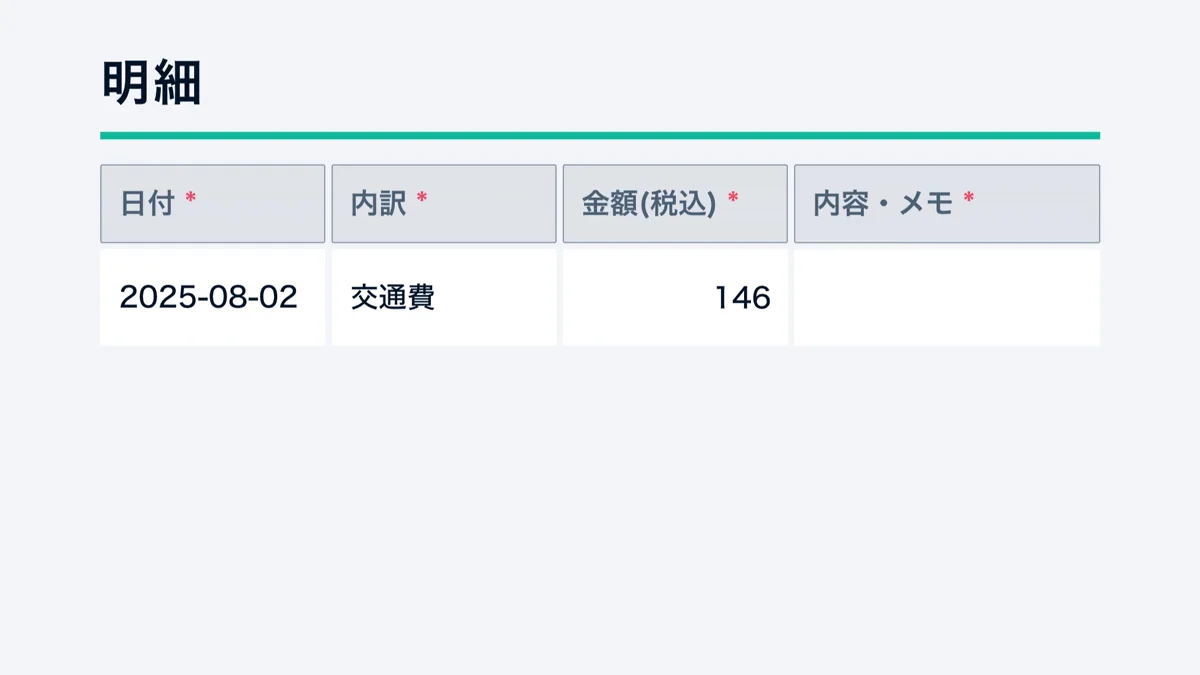Viewport: 1200px width, 675px height.
Task: Click the red asterisk beside 内訳 header
Action: point(421,198)
